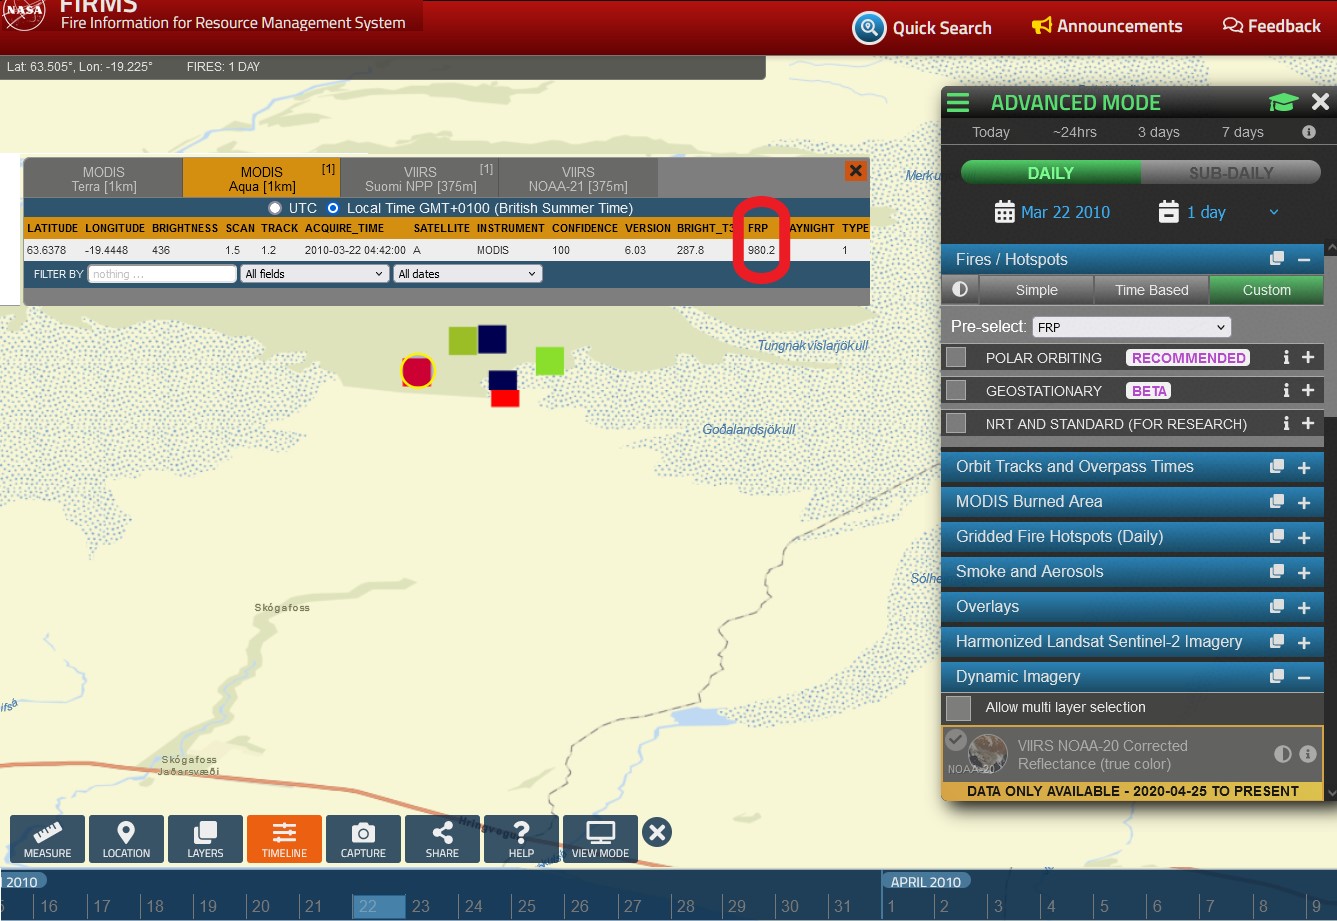Collapse the Dynamic Imagery section
Image resolution: width=1337 pixels, height=921 pixels.
[x=1304, y=677]
